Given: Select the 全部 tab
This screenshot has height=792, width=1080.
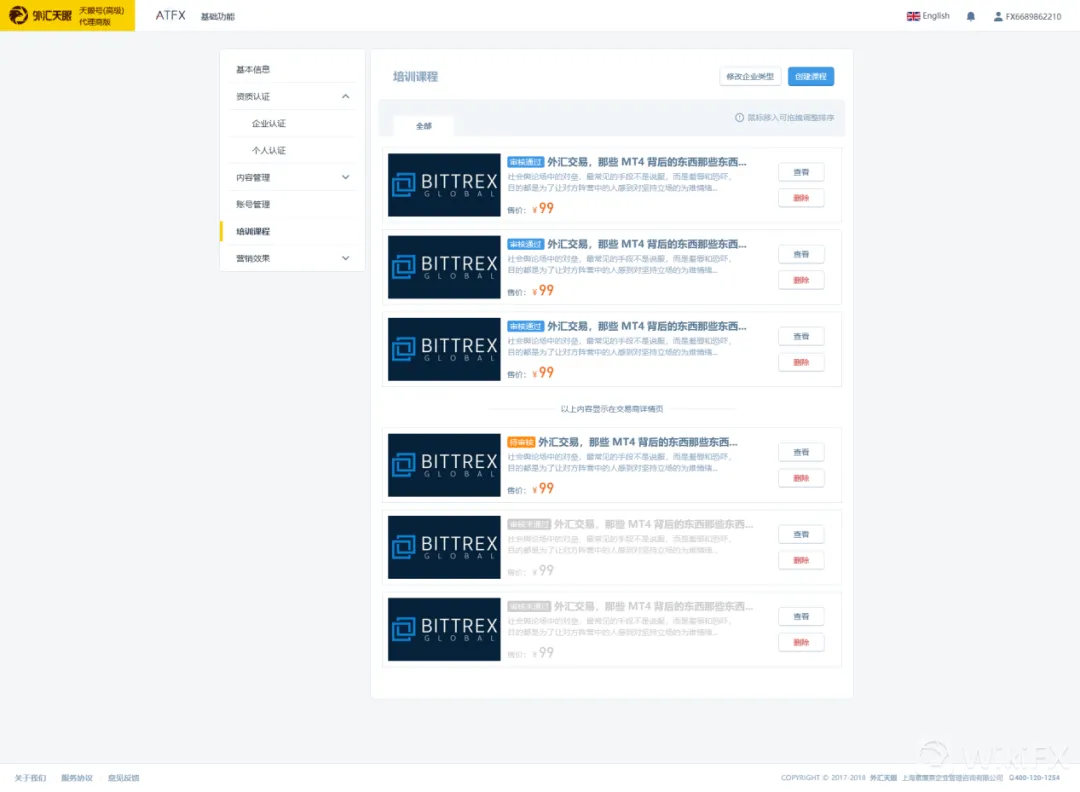Looking at the screenshot, I should click(424, 126).
